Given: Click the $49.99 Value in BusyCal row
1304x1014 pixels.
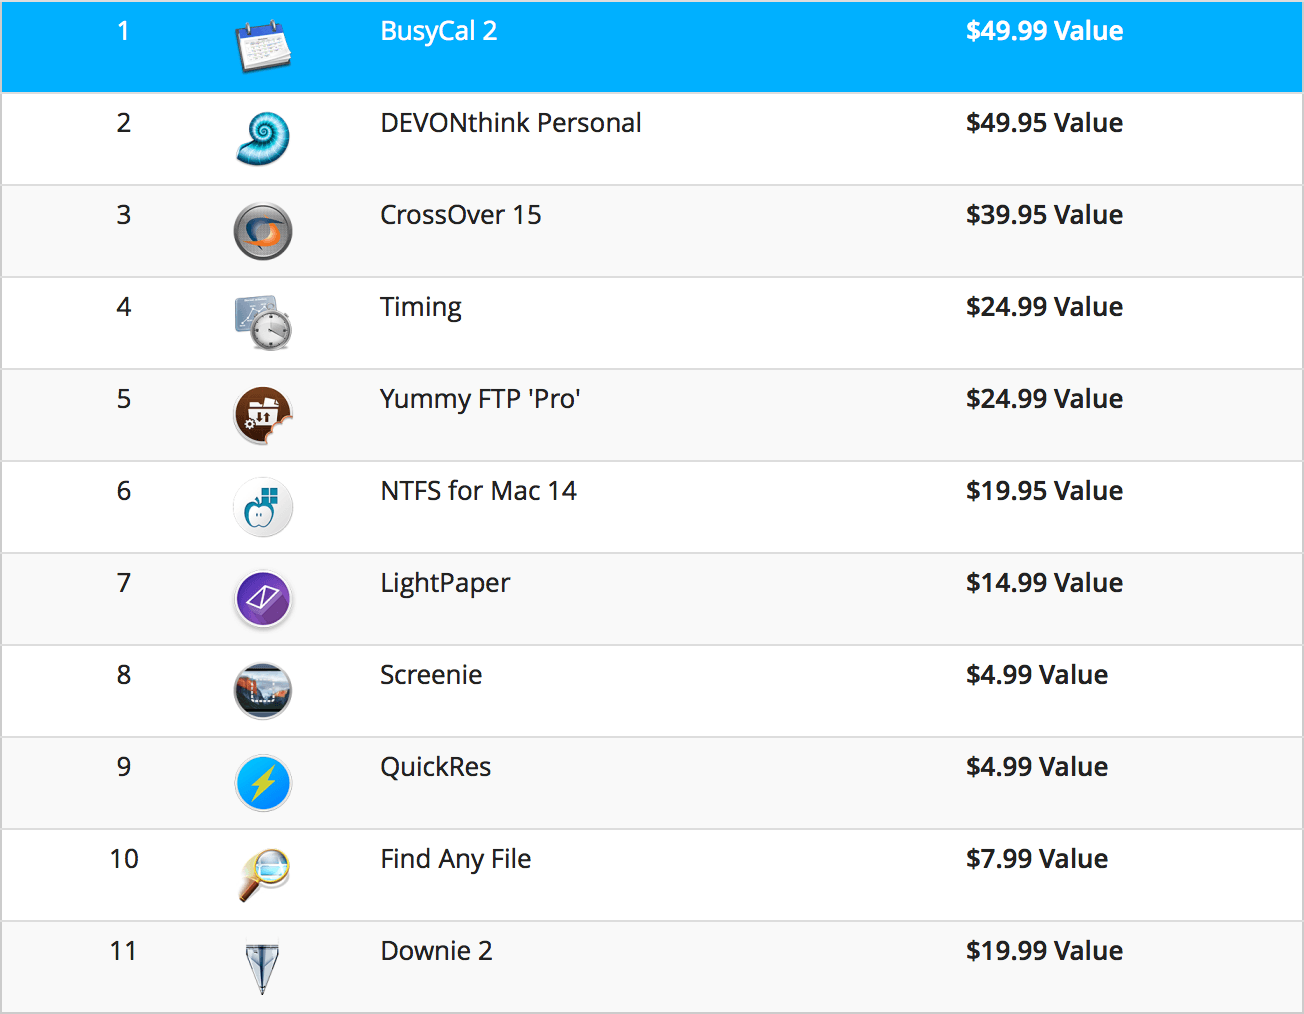Looking at the screenshot, I should point(1045,31).
